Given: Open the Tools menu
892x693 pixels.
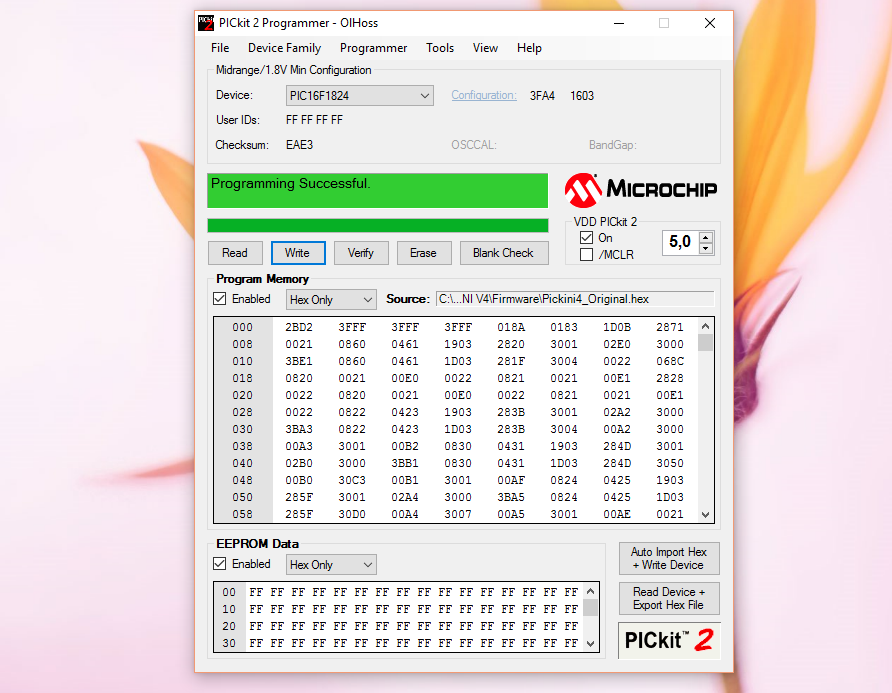Looking at the screenshot, I should tap(440, 48).
